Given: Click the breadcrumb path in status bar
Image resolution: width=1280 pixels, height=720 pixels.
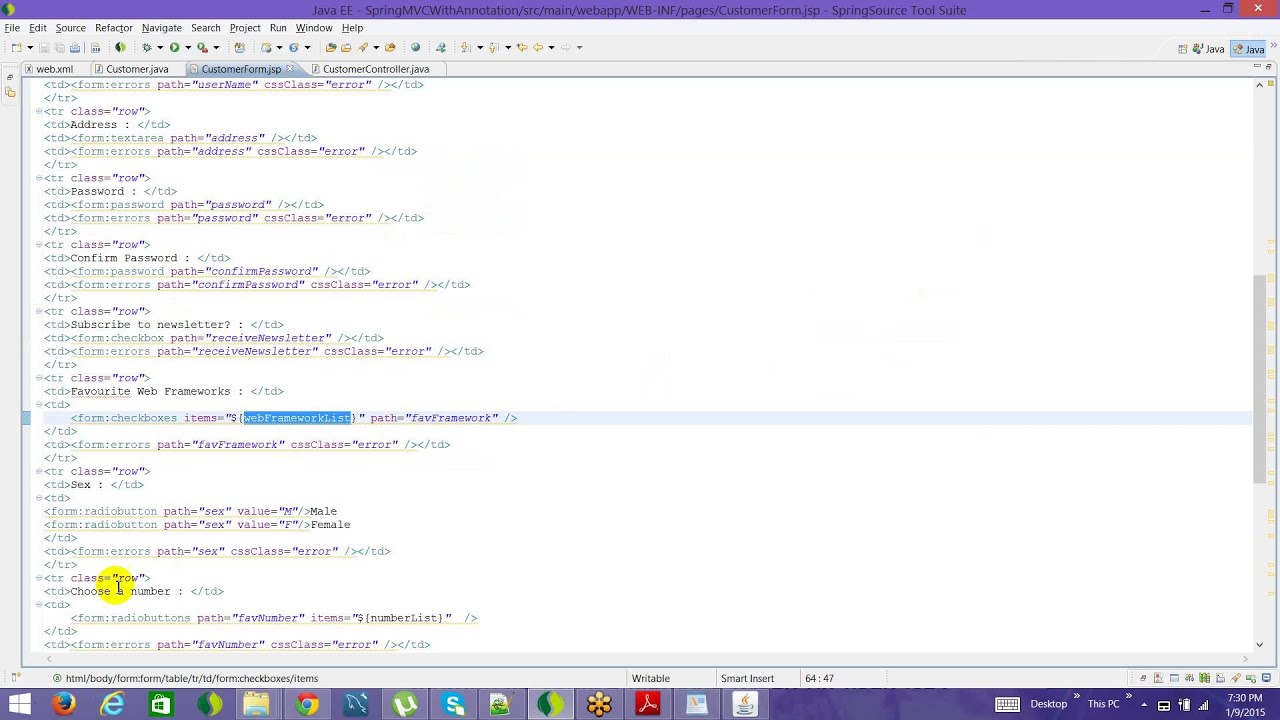Looking at the screenshot, I should (192, 678).
